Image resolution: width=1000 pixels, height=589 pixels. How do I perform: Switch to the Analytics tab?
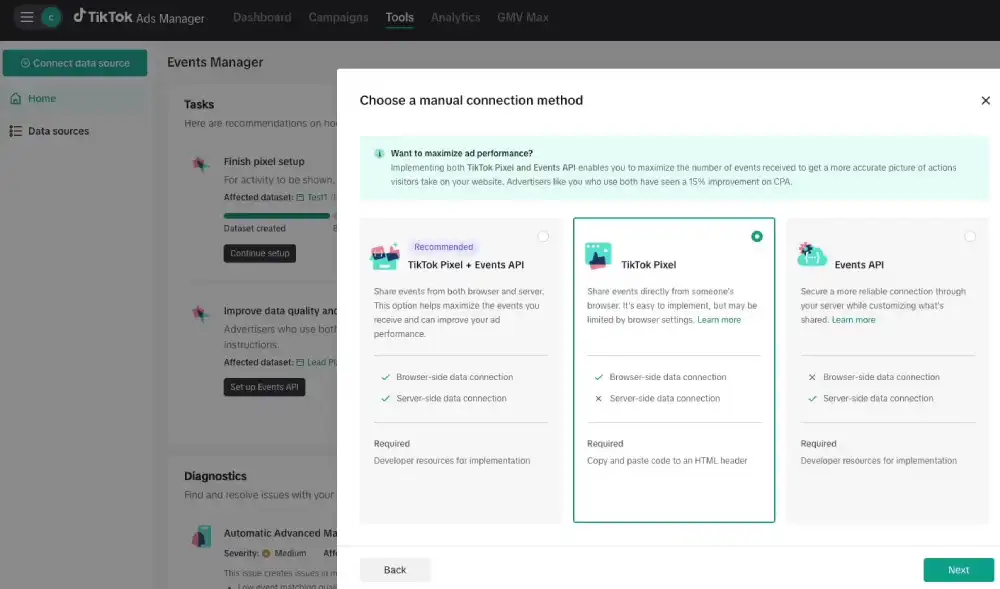click(455, 18)
